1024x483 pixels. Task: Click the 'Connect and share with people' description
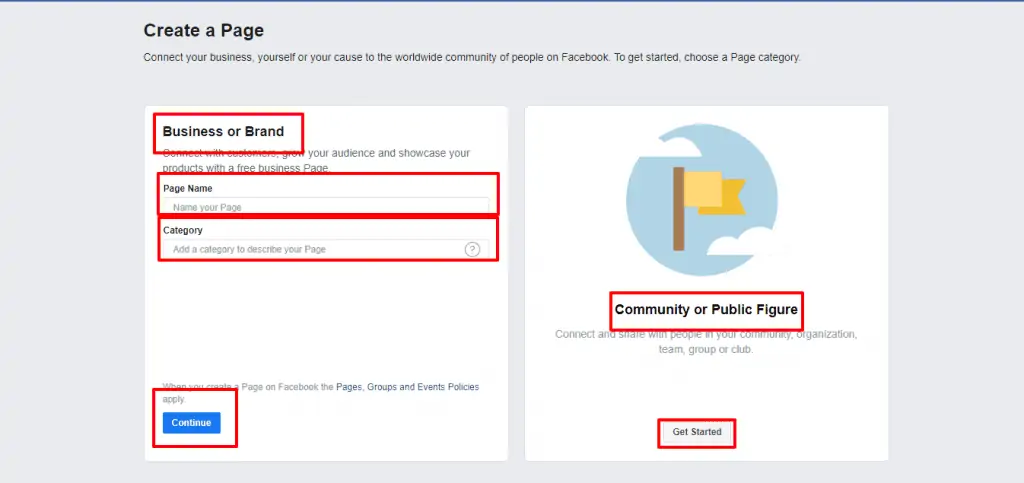706,341
